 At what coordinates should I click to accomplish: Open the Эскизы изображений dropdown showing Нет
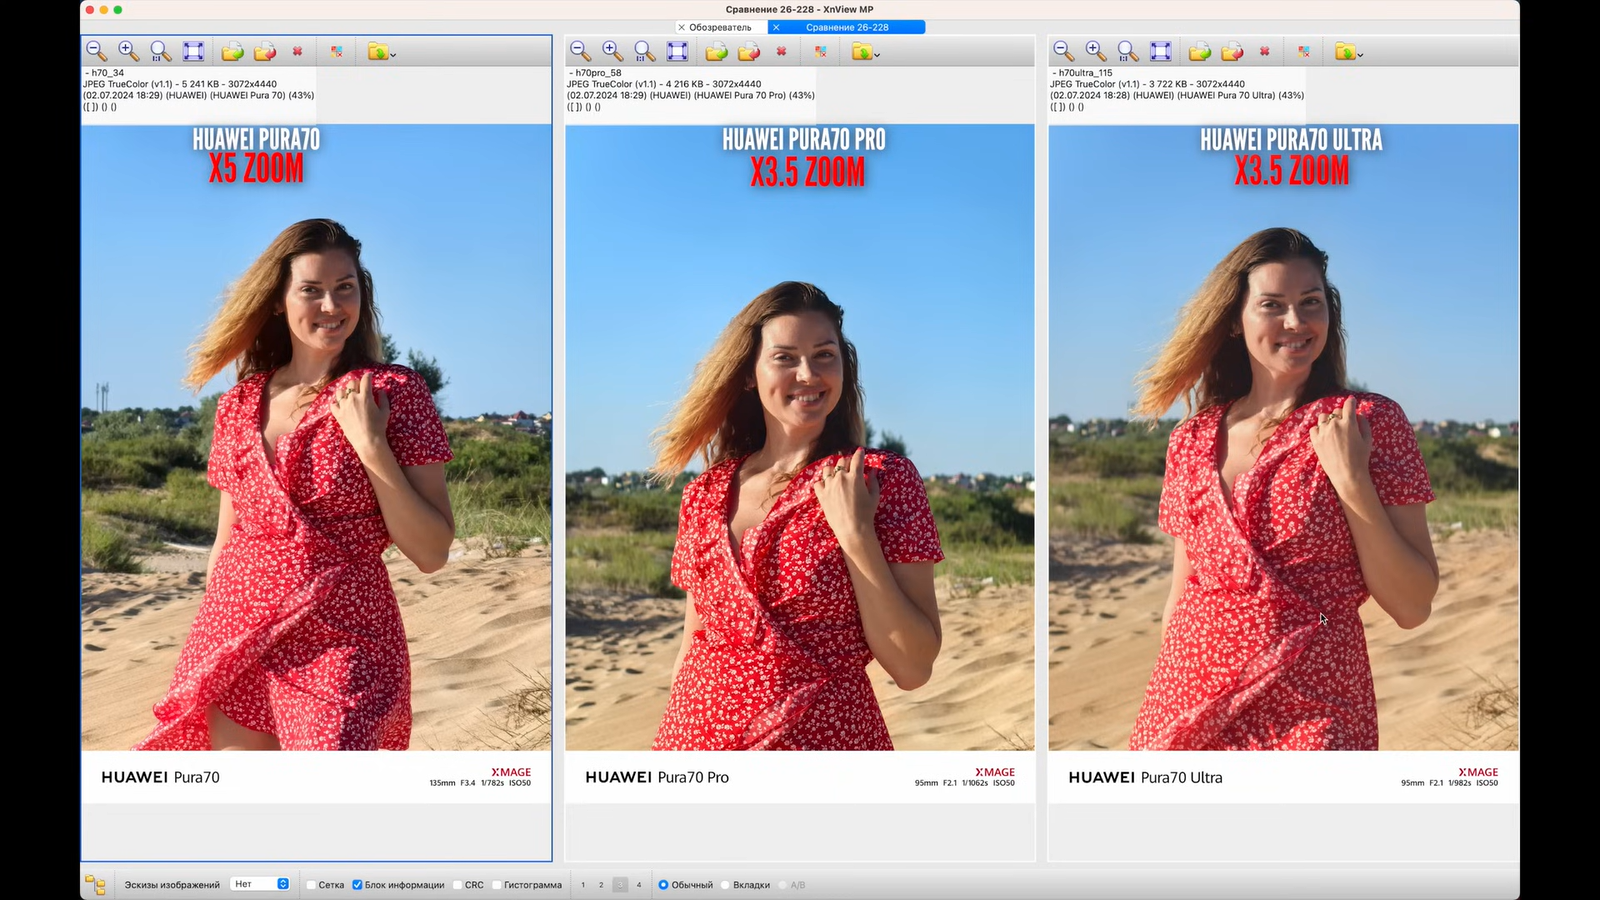point(260,884)
